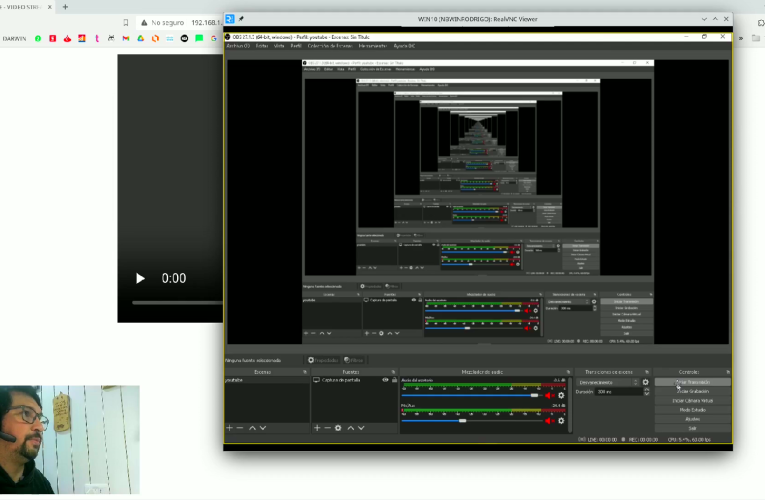Screen dimensions: 765x500
Task: Pop out the Fuentes dock
Action: (393, 372)
